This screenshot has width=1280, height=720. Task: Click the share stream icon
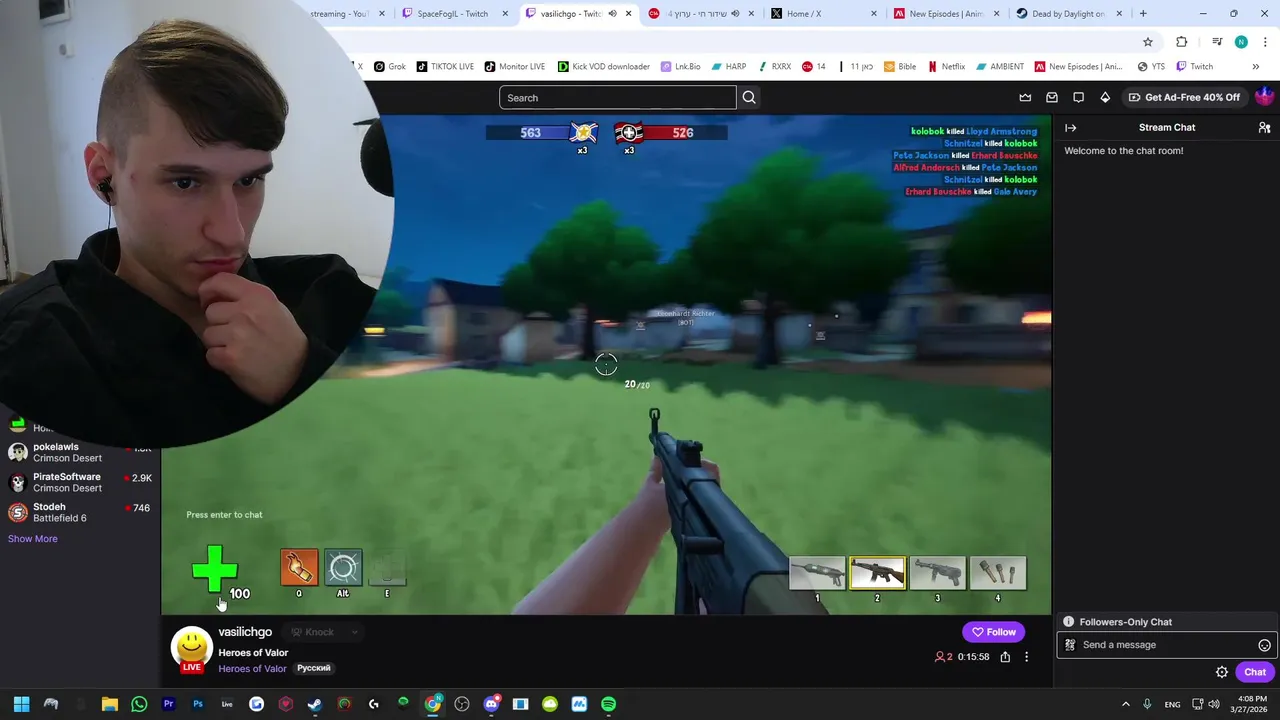point(1005,657)
